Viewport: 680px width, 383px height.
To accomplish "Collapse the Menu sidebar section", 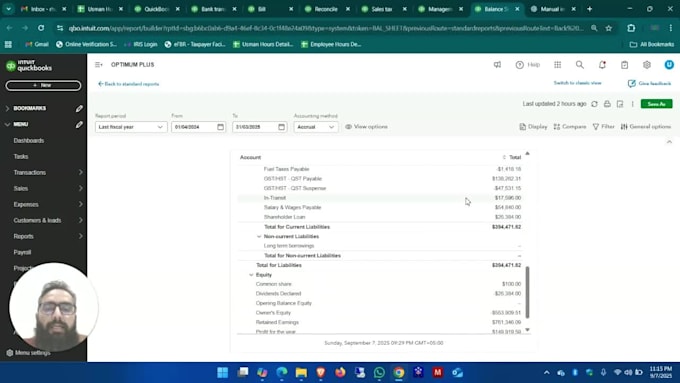I will coord(7,124).
